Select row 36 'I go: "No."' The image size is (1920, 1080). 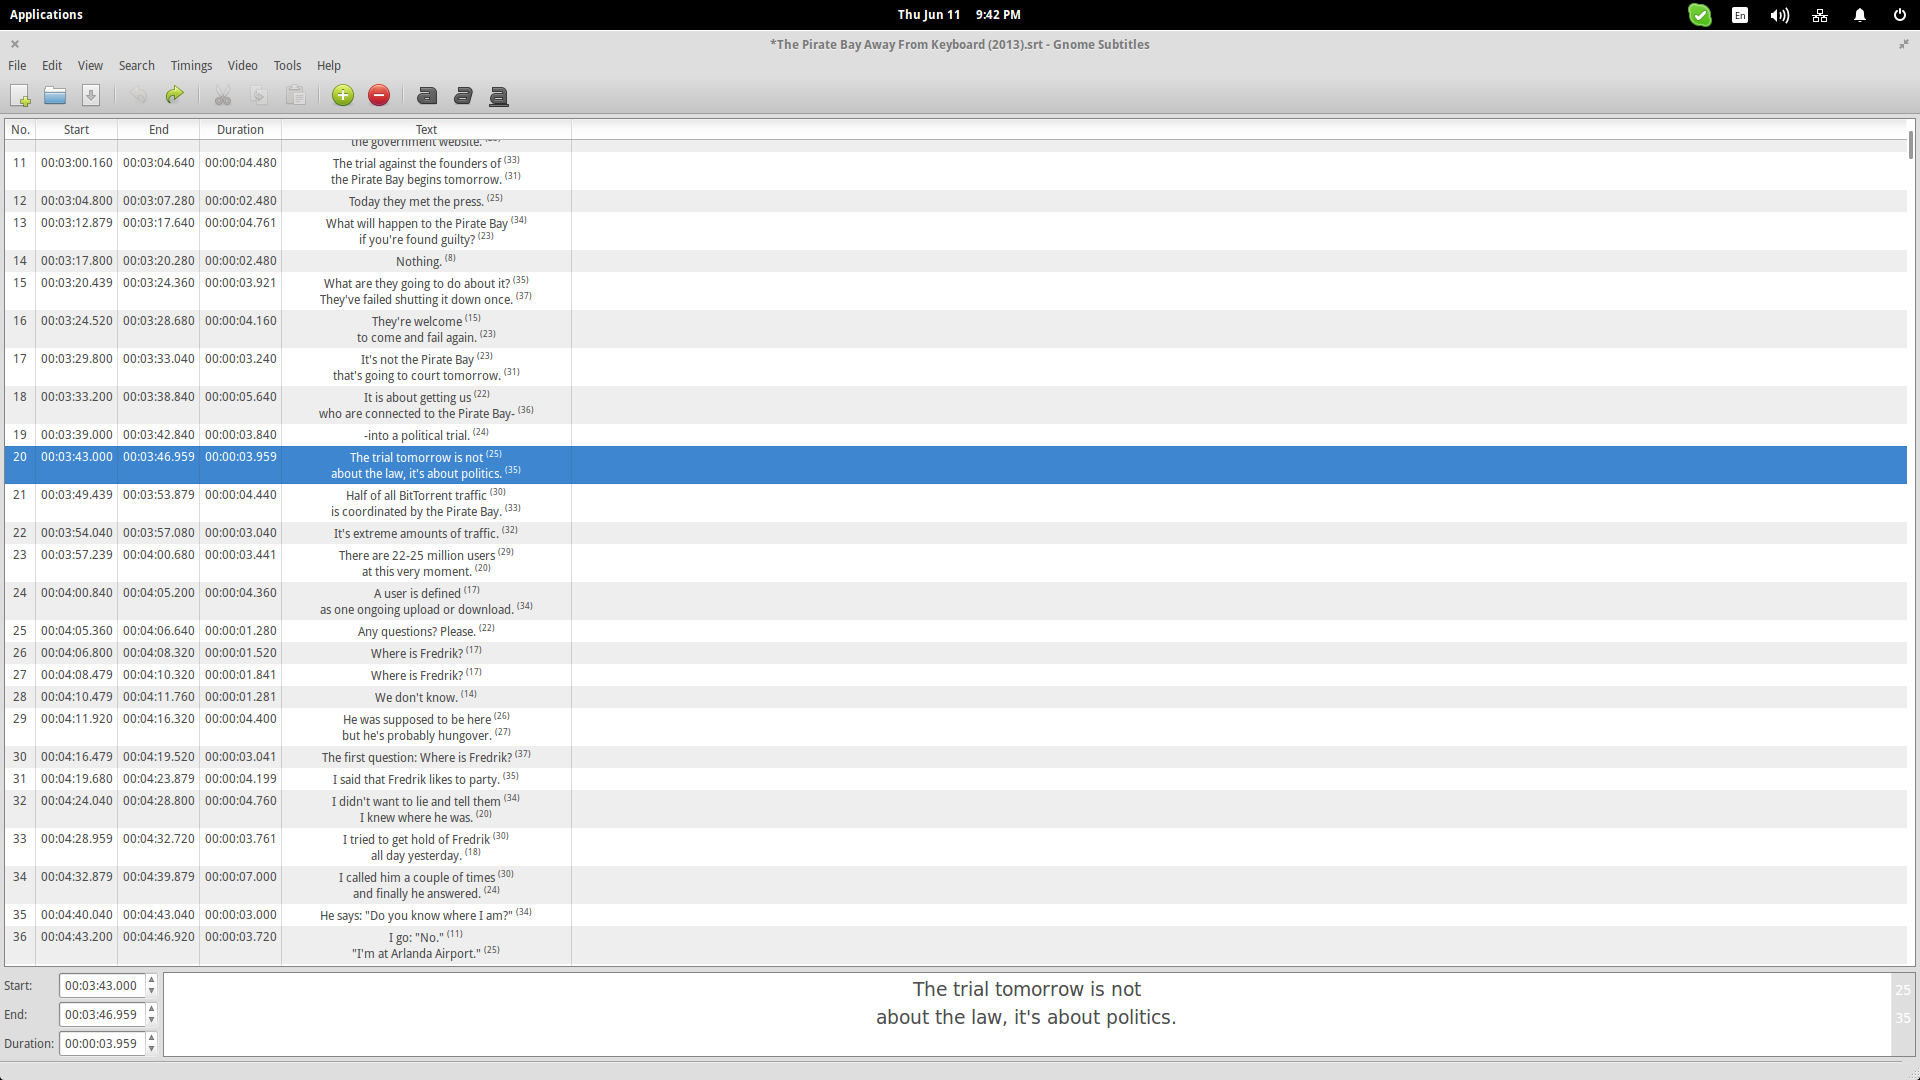[955, 945]
